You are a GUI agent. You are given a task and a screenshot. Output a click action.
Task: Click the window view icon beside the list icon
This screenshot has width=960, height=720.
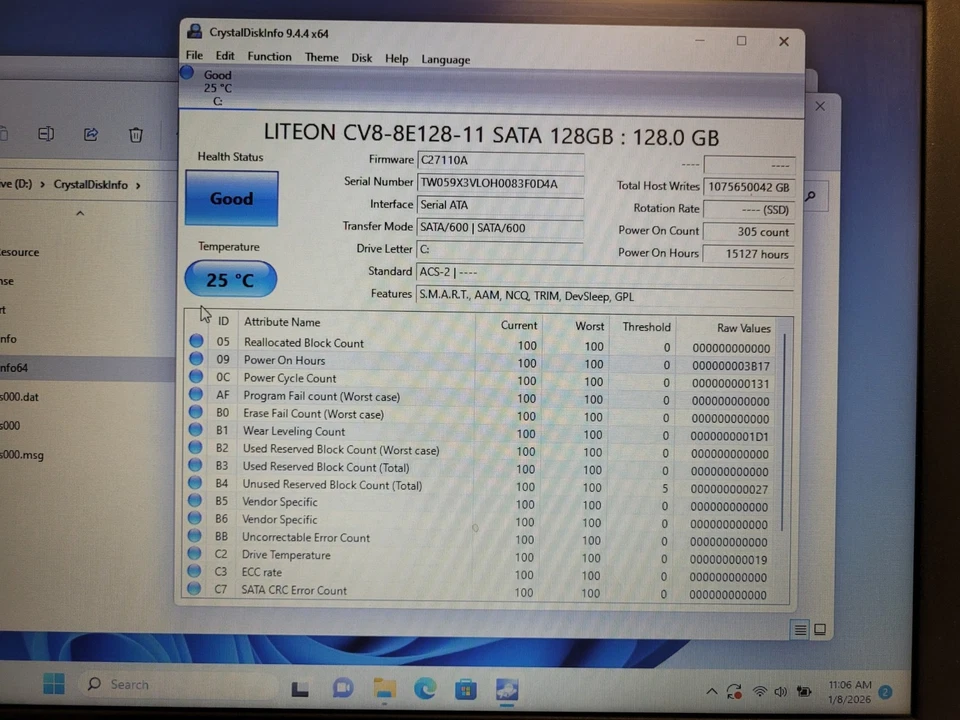[x=819, y=629]
